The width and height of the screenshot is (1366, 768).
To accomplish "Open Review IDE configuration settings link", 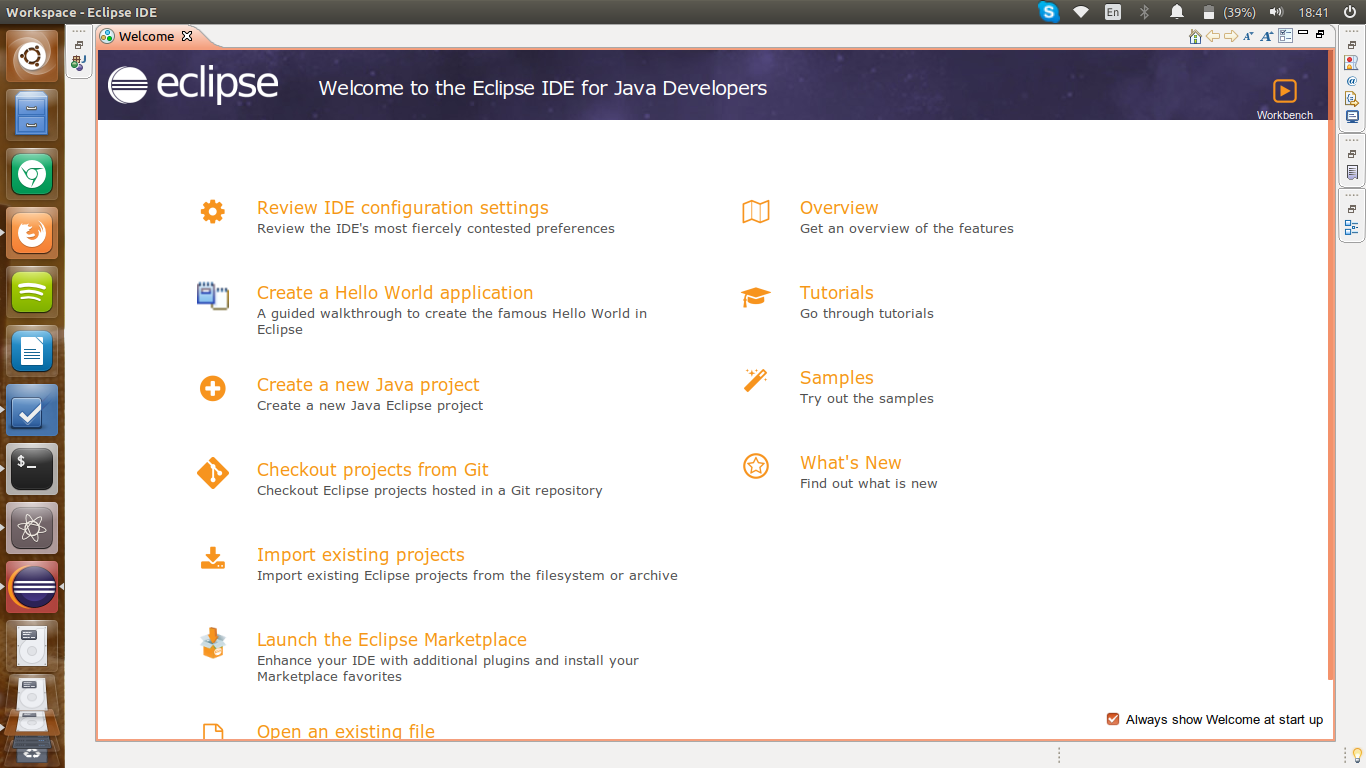I will coord(403,208).
